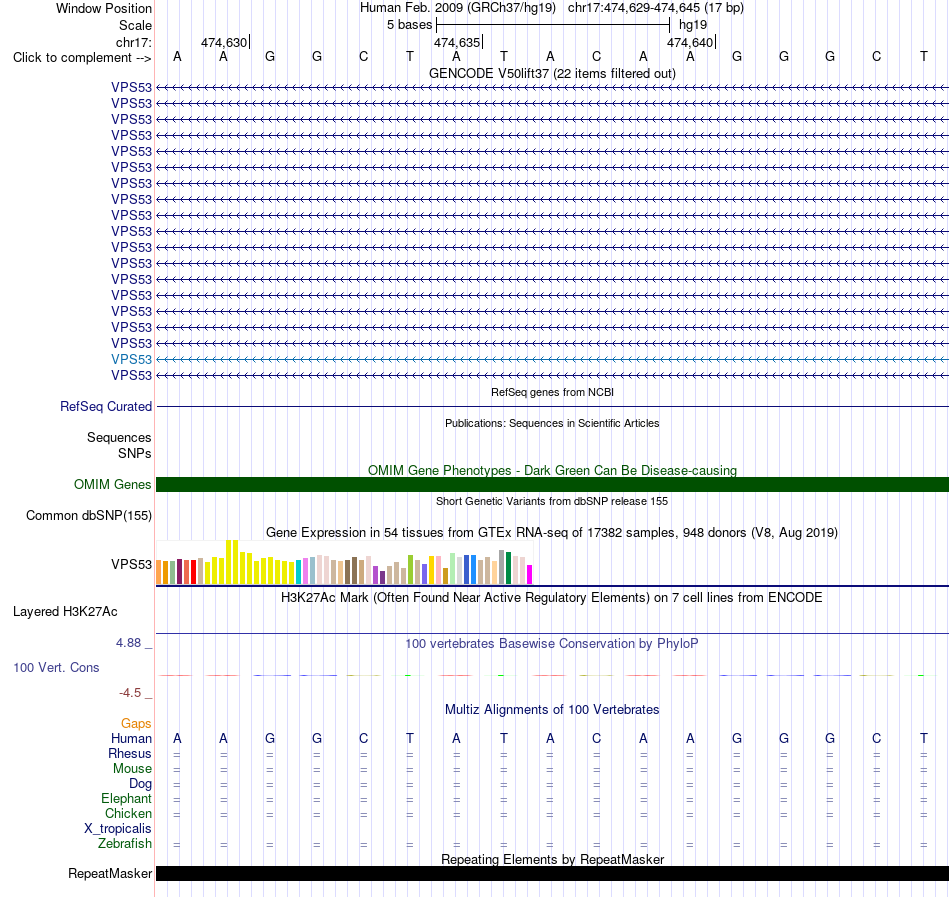
Task: Click the Common dbSNP(155) track label
Action: (x=89, y=515)
